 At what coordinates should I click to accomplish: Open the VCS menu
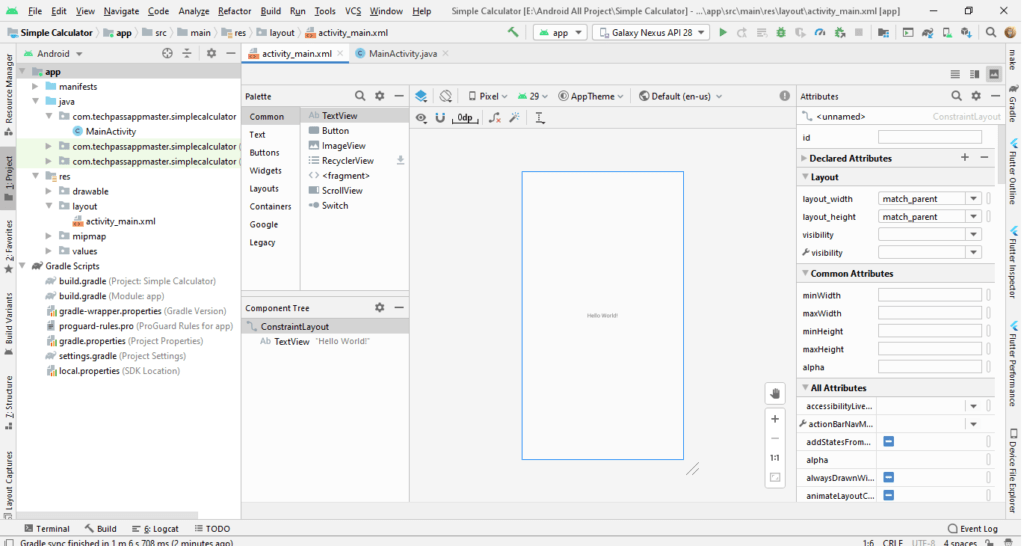[x=353, y=11]
